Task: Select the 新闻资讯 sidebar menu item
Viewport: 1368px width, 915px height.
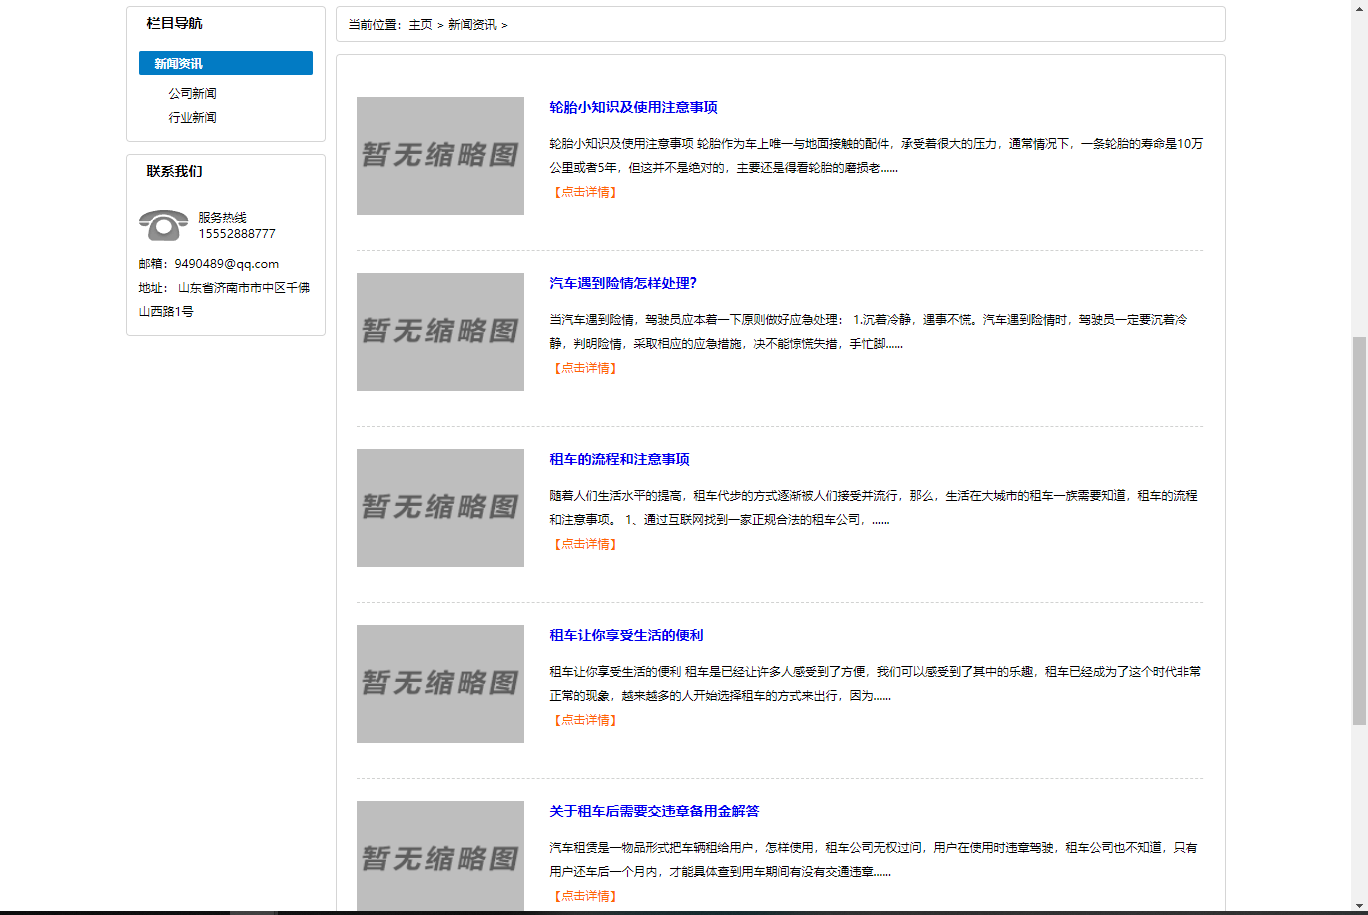Action: coord(225,63)
